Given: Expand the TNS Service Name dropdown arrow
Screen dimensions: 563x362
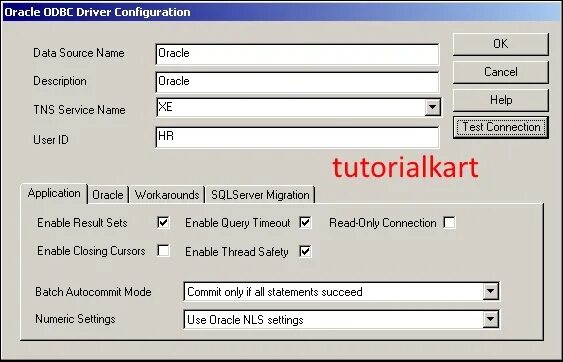Looking at the screenshot, I should pyautogui.click(x=432, y=107).
